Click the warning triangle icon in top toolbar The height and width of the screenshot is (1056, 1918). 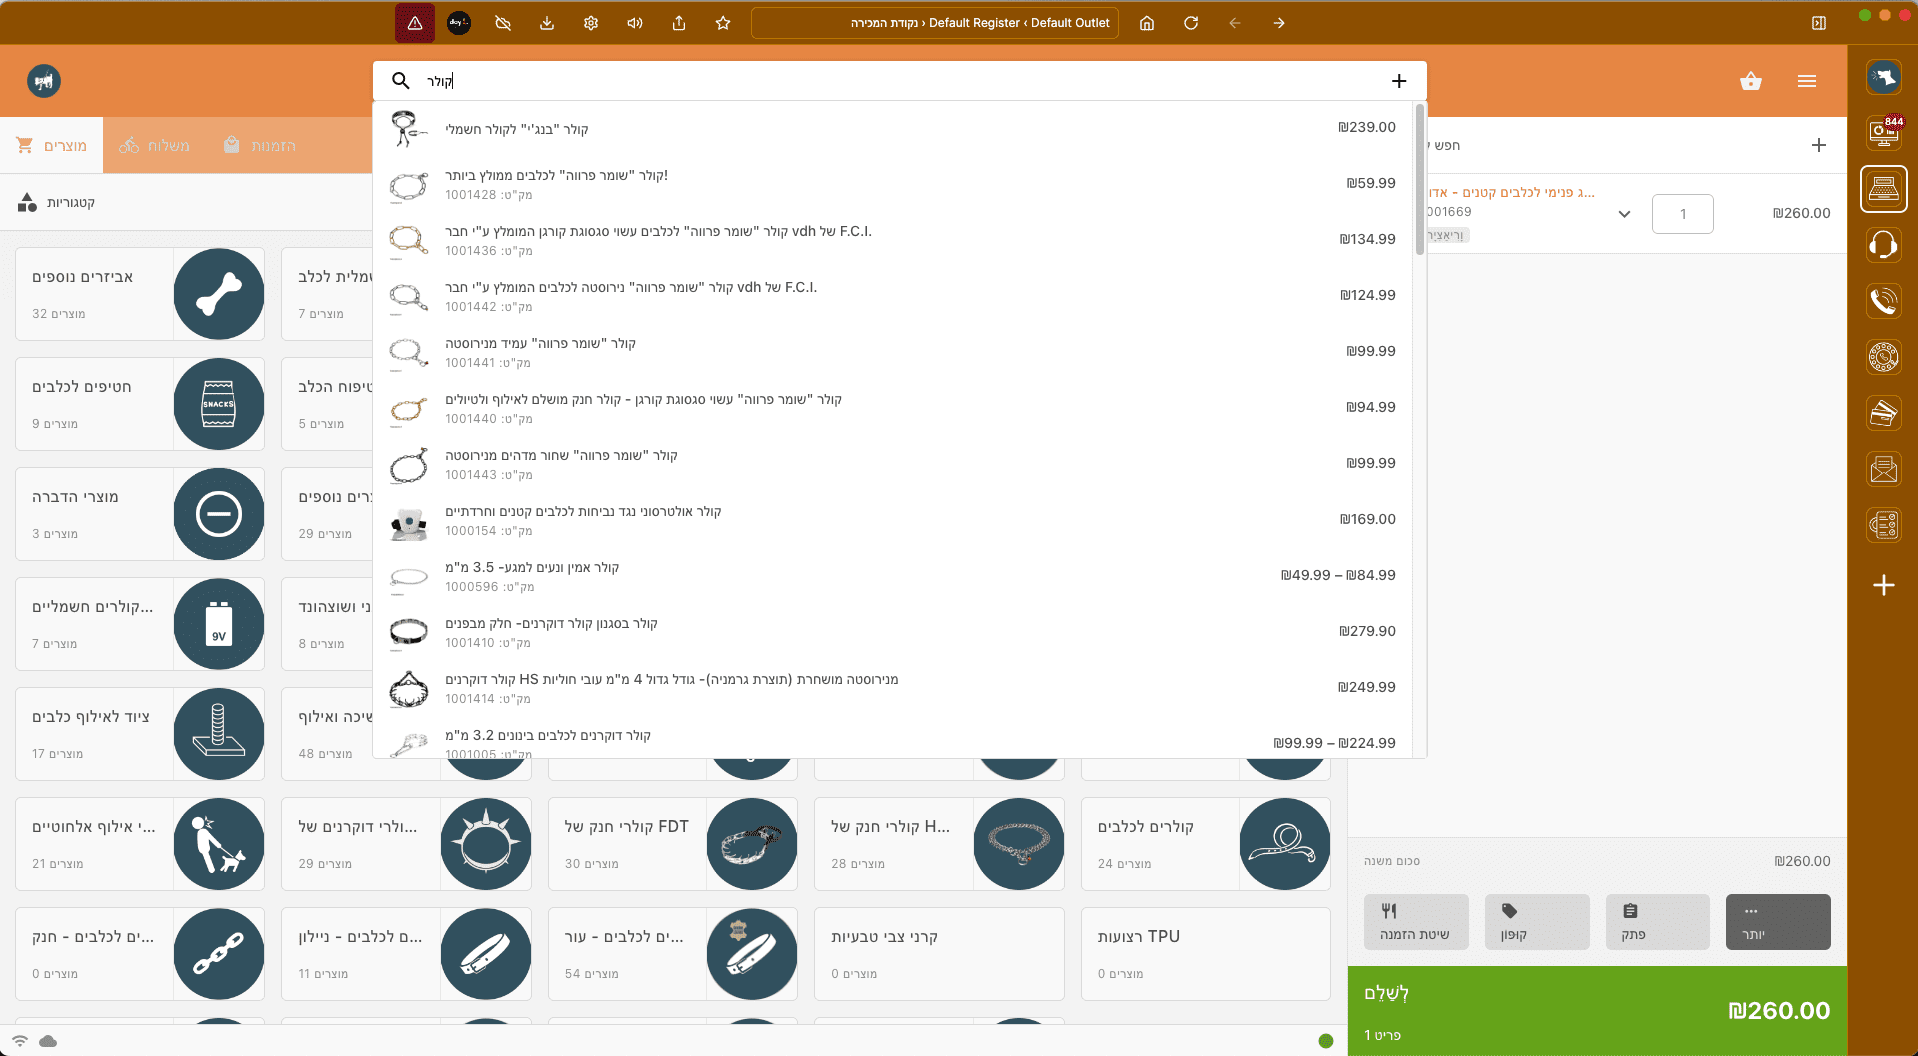(414, 23)
